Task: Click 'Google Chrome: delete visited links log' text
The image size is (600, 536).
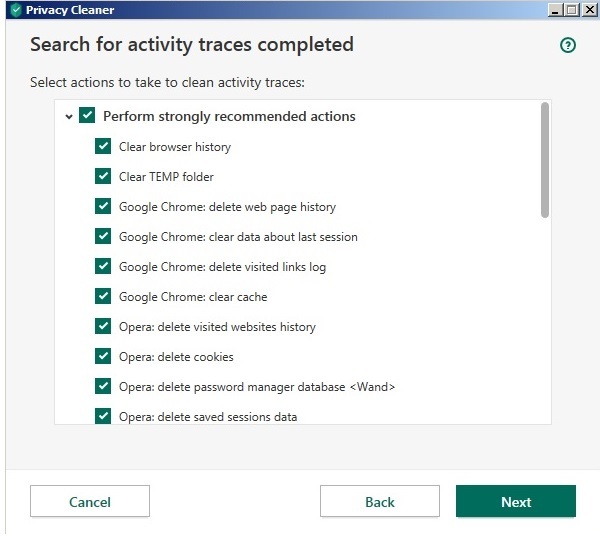Action: pos(222,267)
